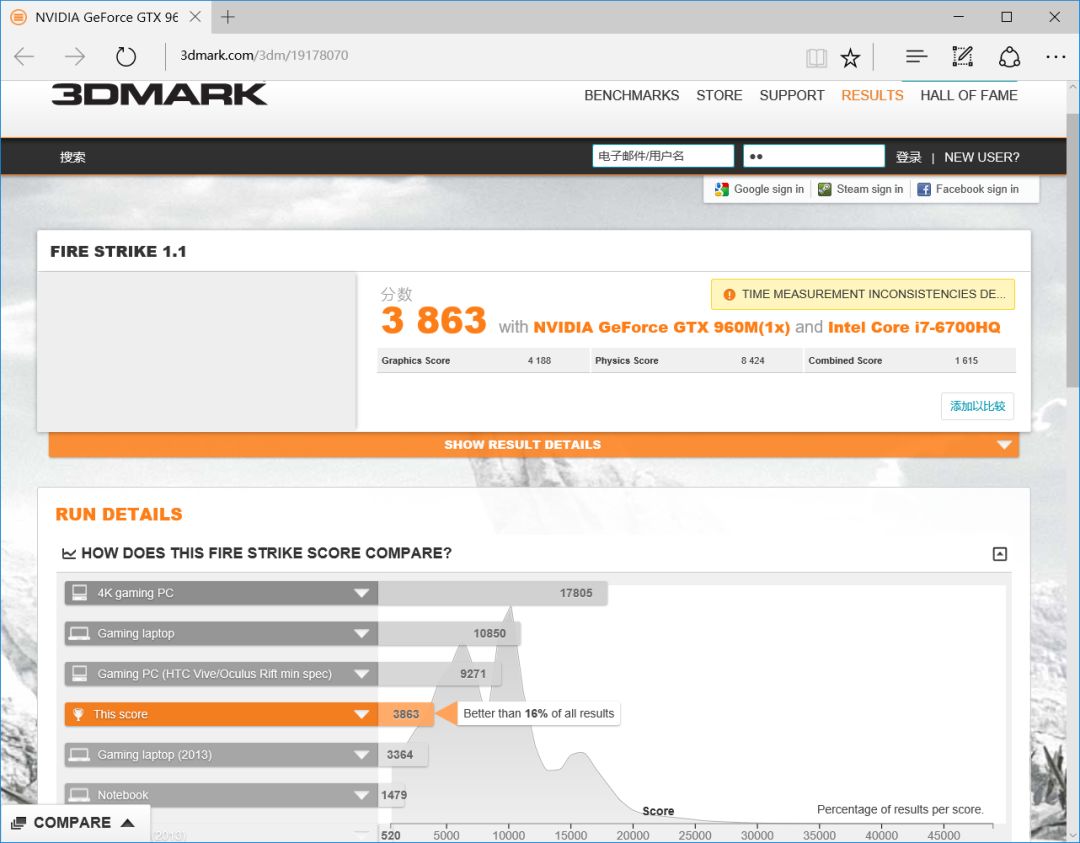Image resolution: width=1080 pixels, height=843 pixels.
Task: Click the email/username input field
Action: click(663, 156)
